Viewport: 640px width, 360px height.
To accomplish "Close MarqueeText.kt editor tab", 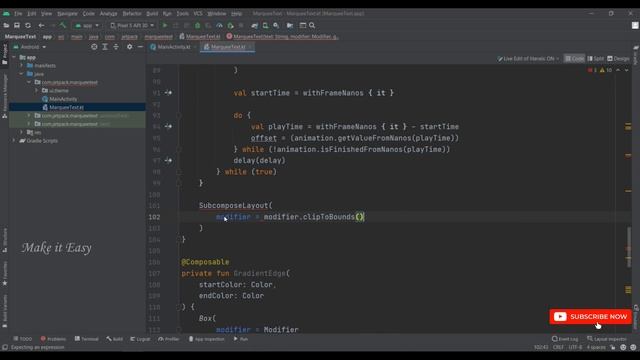I will tap(250, 47).
